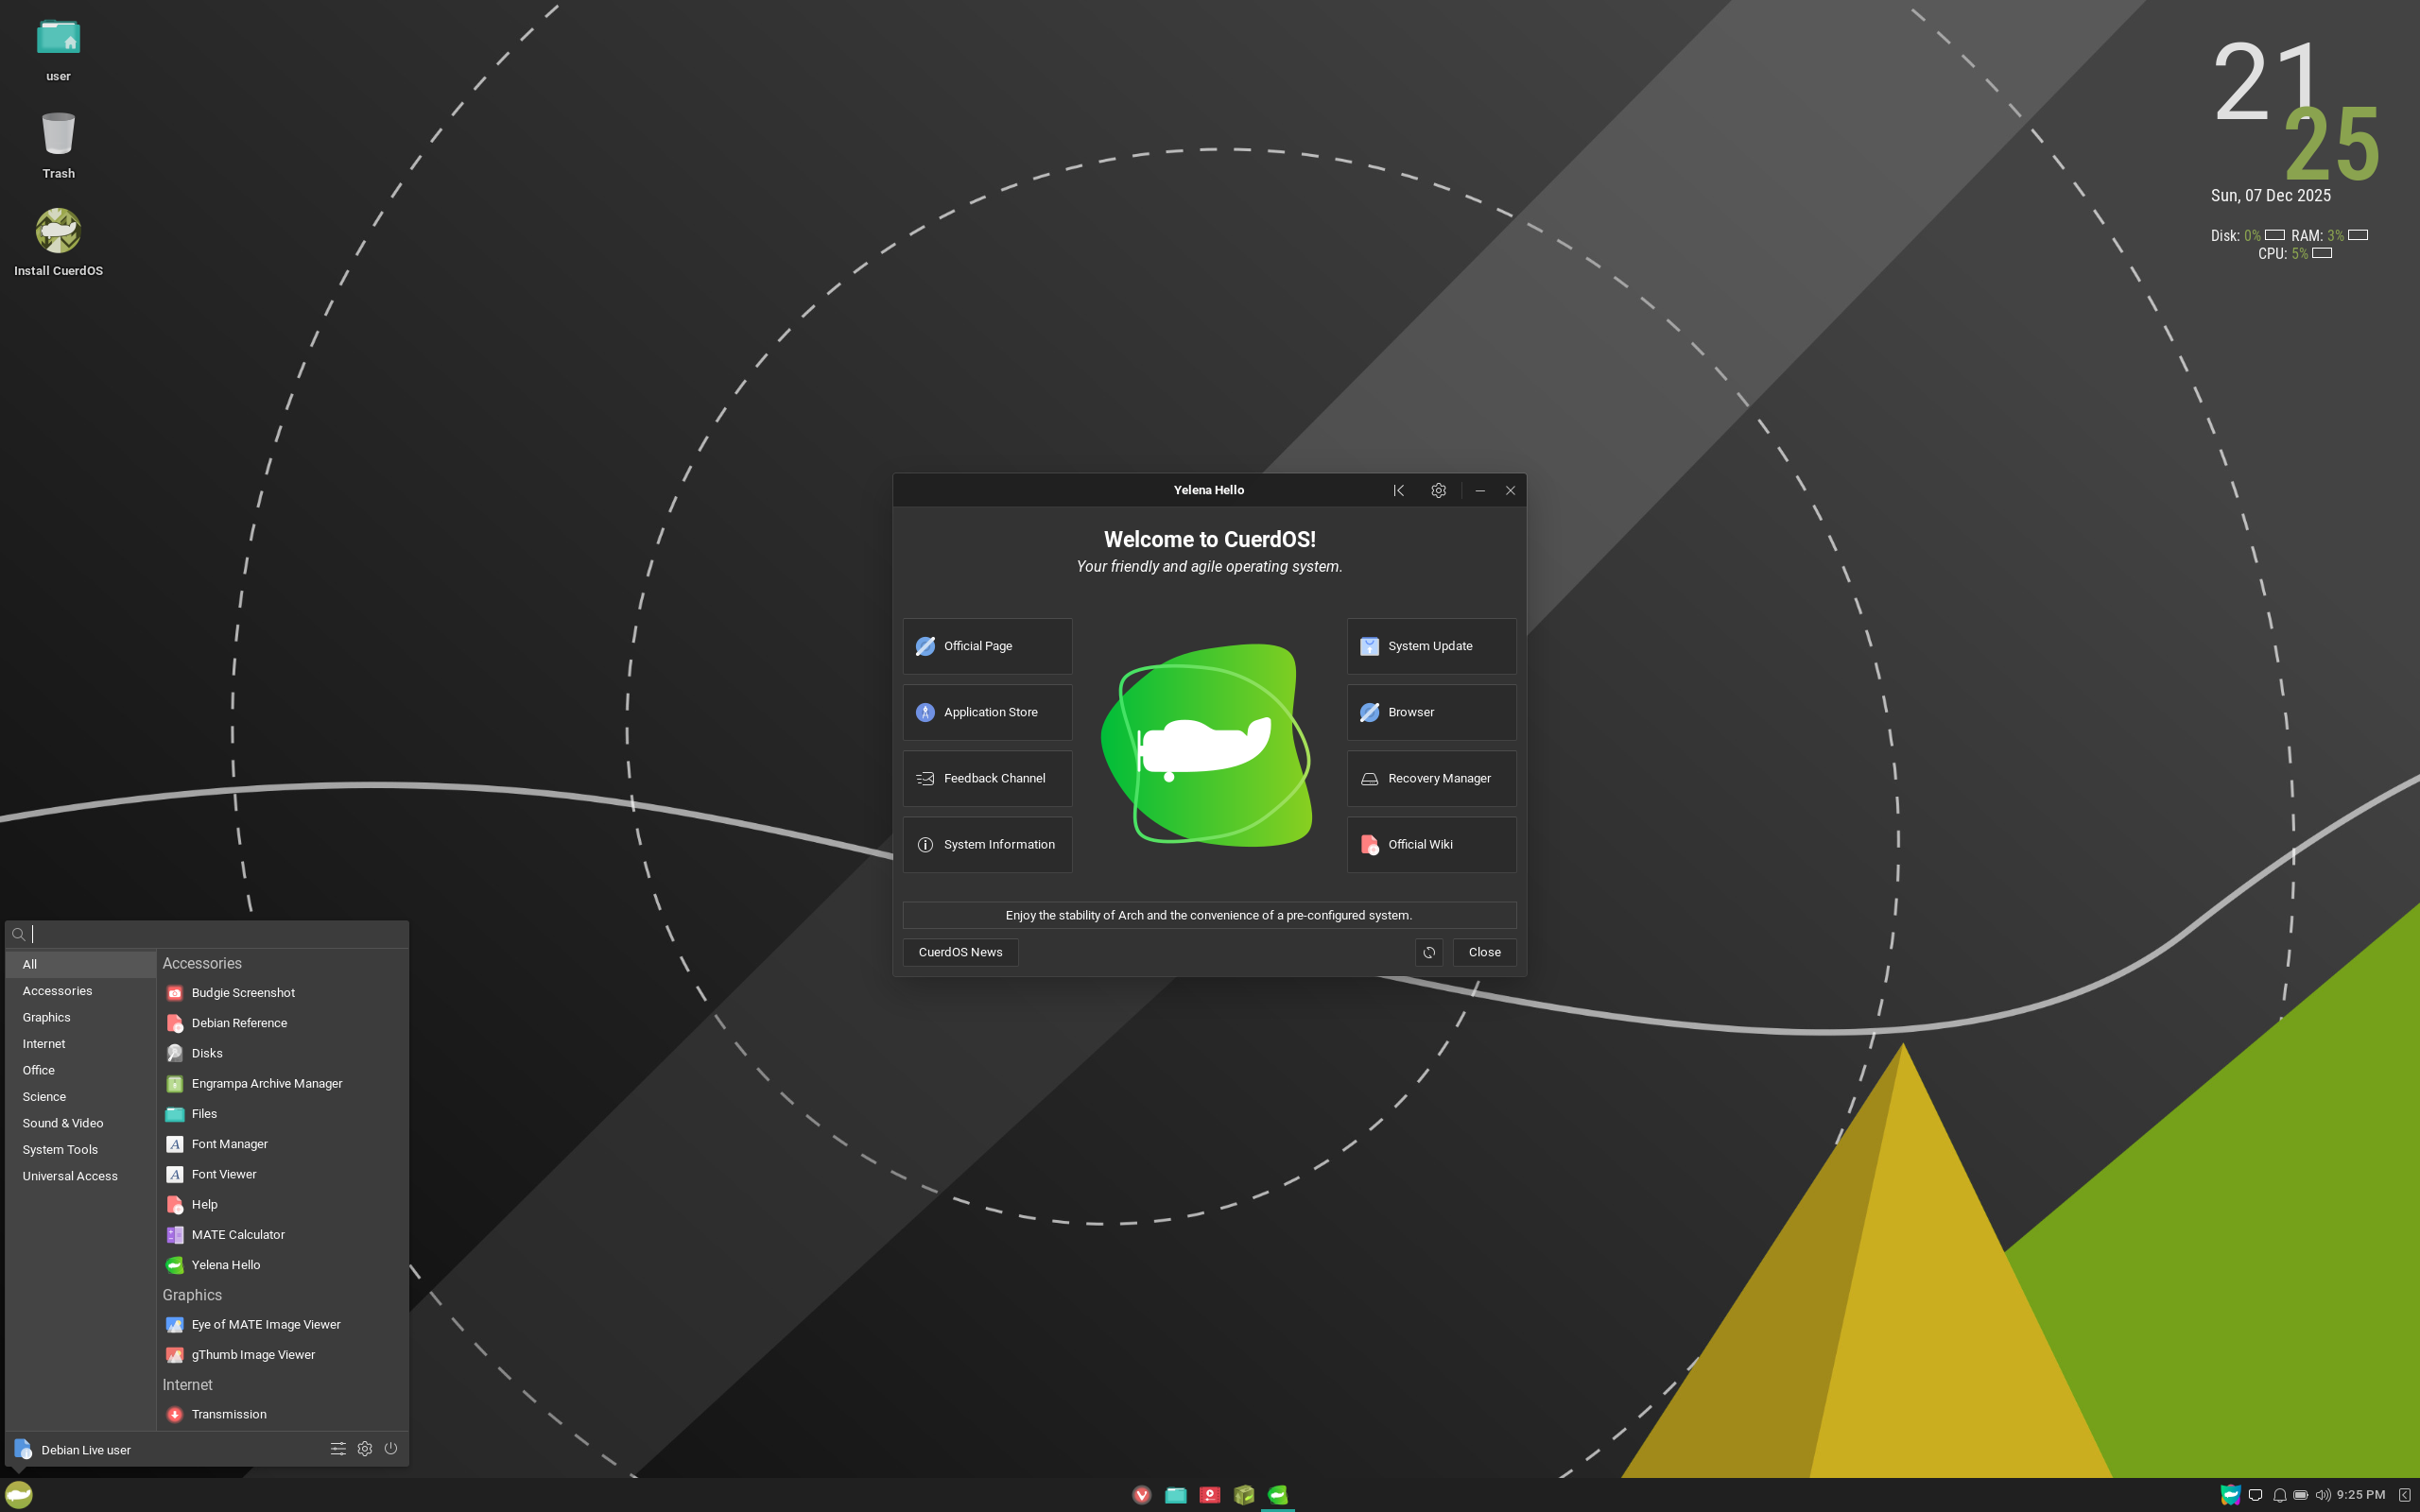Open the Official Page link in Yelena Hello

[x=987, y=646]
